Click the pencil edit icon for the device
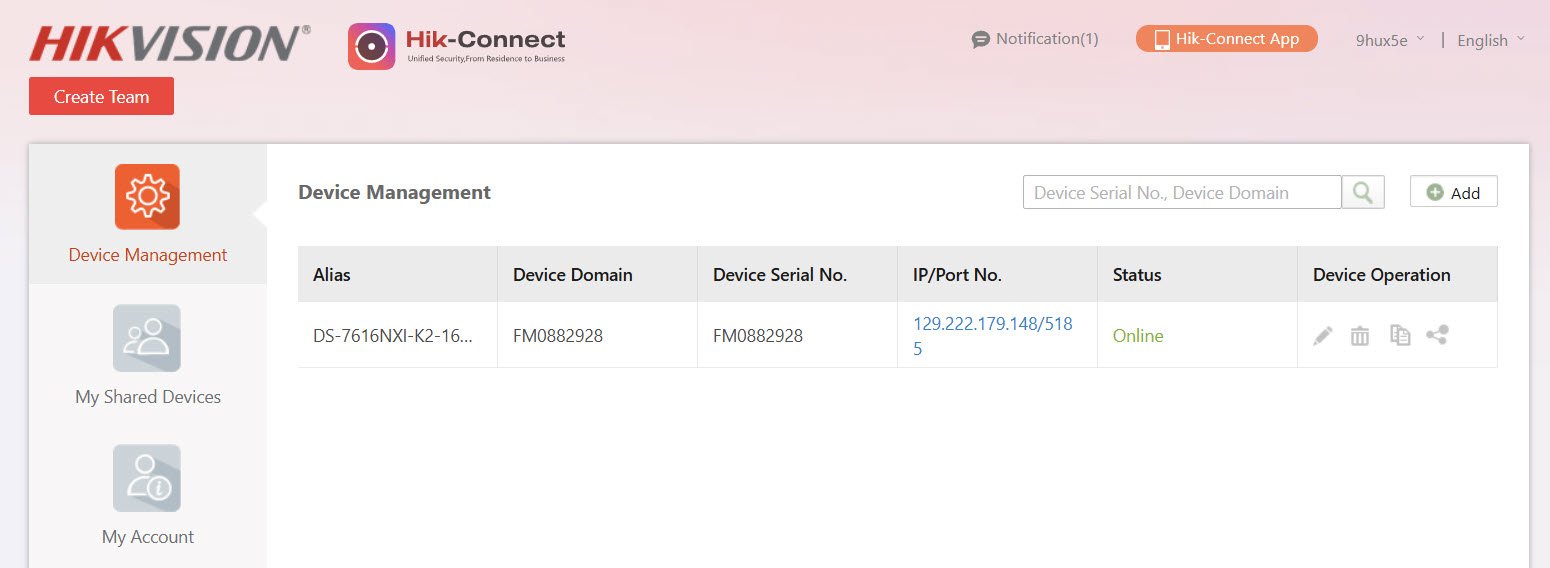The height and width of the screenshot is (568, 1550). pyautogui.click(x=1323, y=336)
